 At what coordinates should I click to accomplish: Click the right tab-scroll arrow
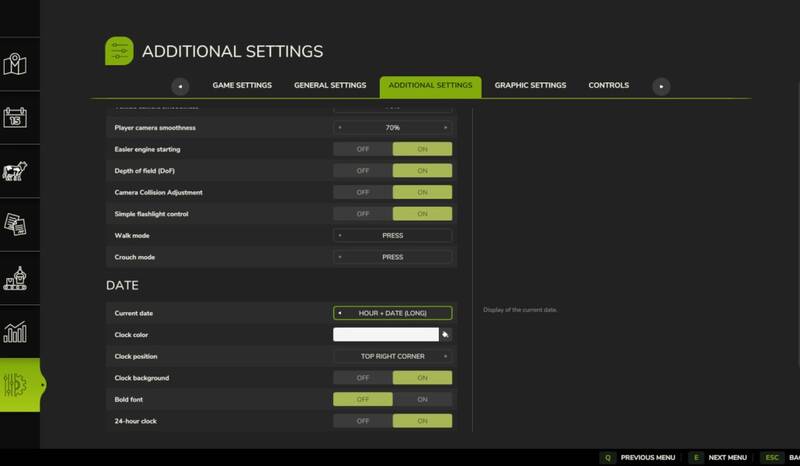(662, 86)
